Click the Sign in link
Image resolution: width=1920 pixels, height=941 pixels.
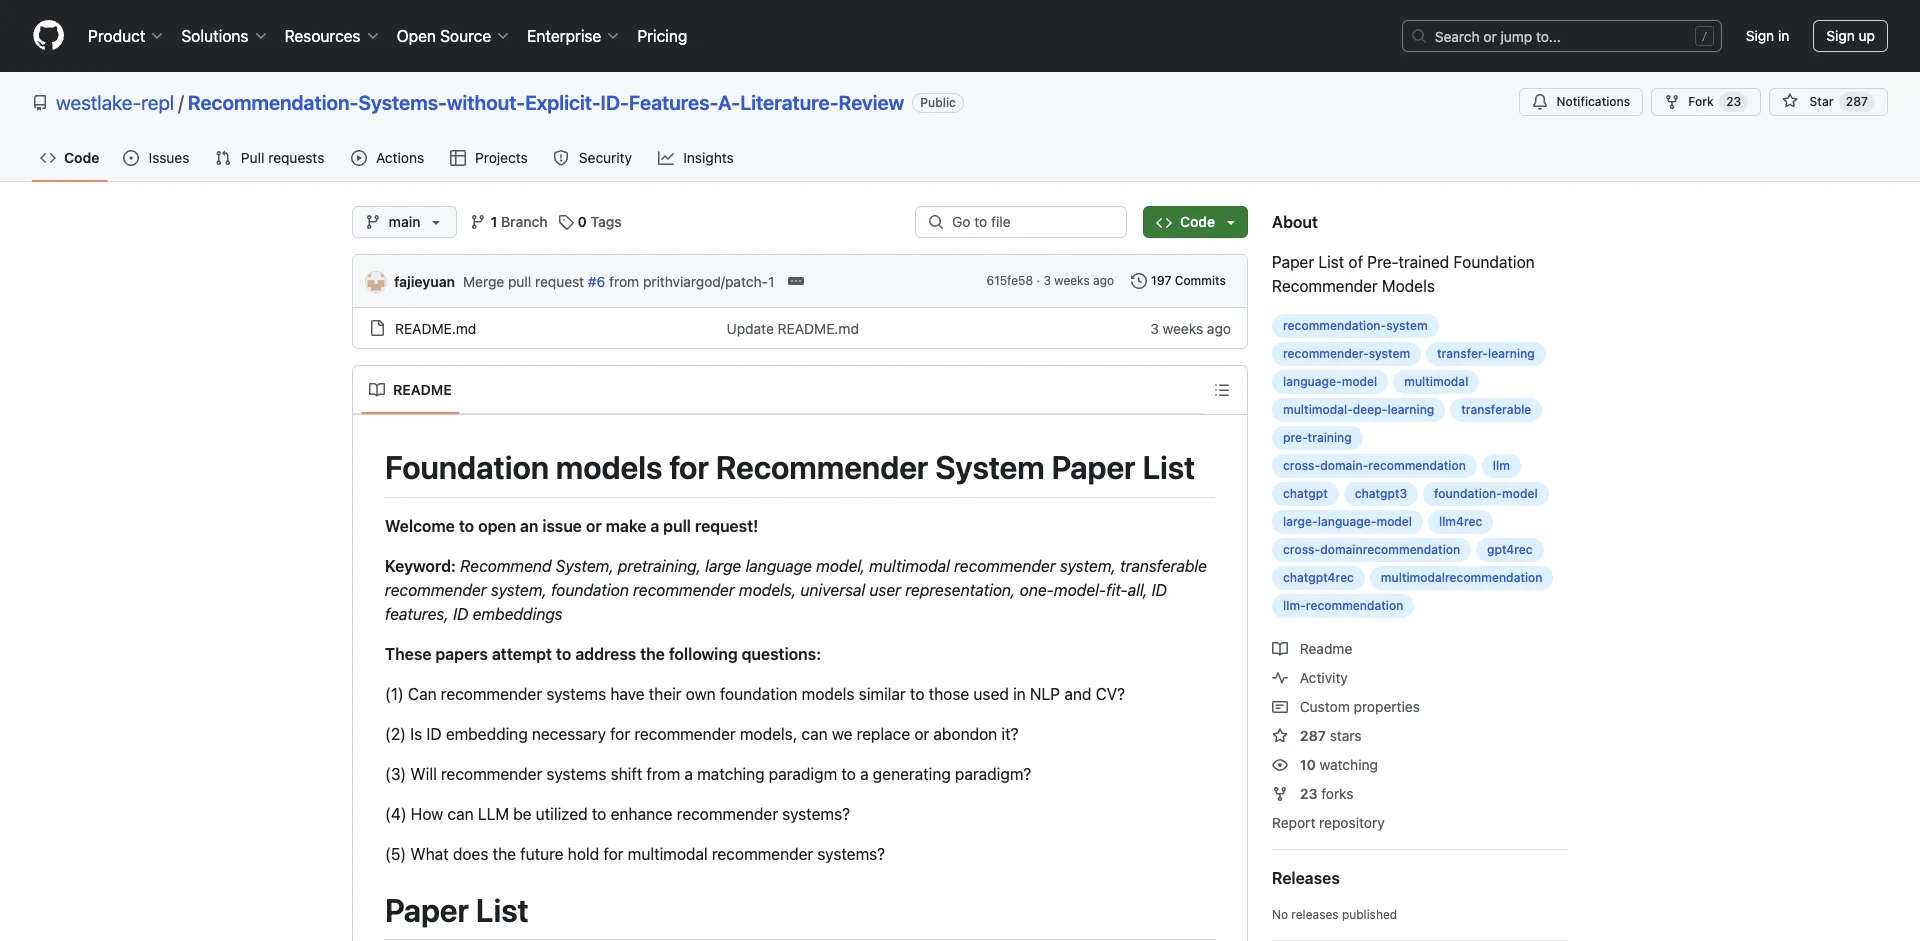click(x=1767, y=36)
